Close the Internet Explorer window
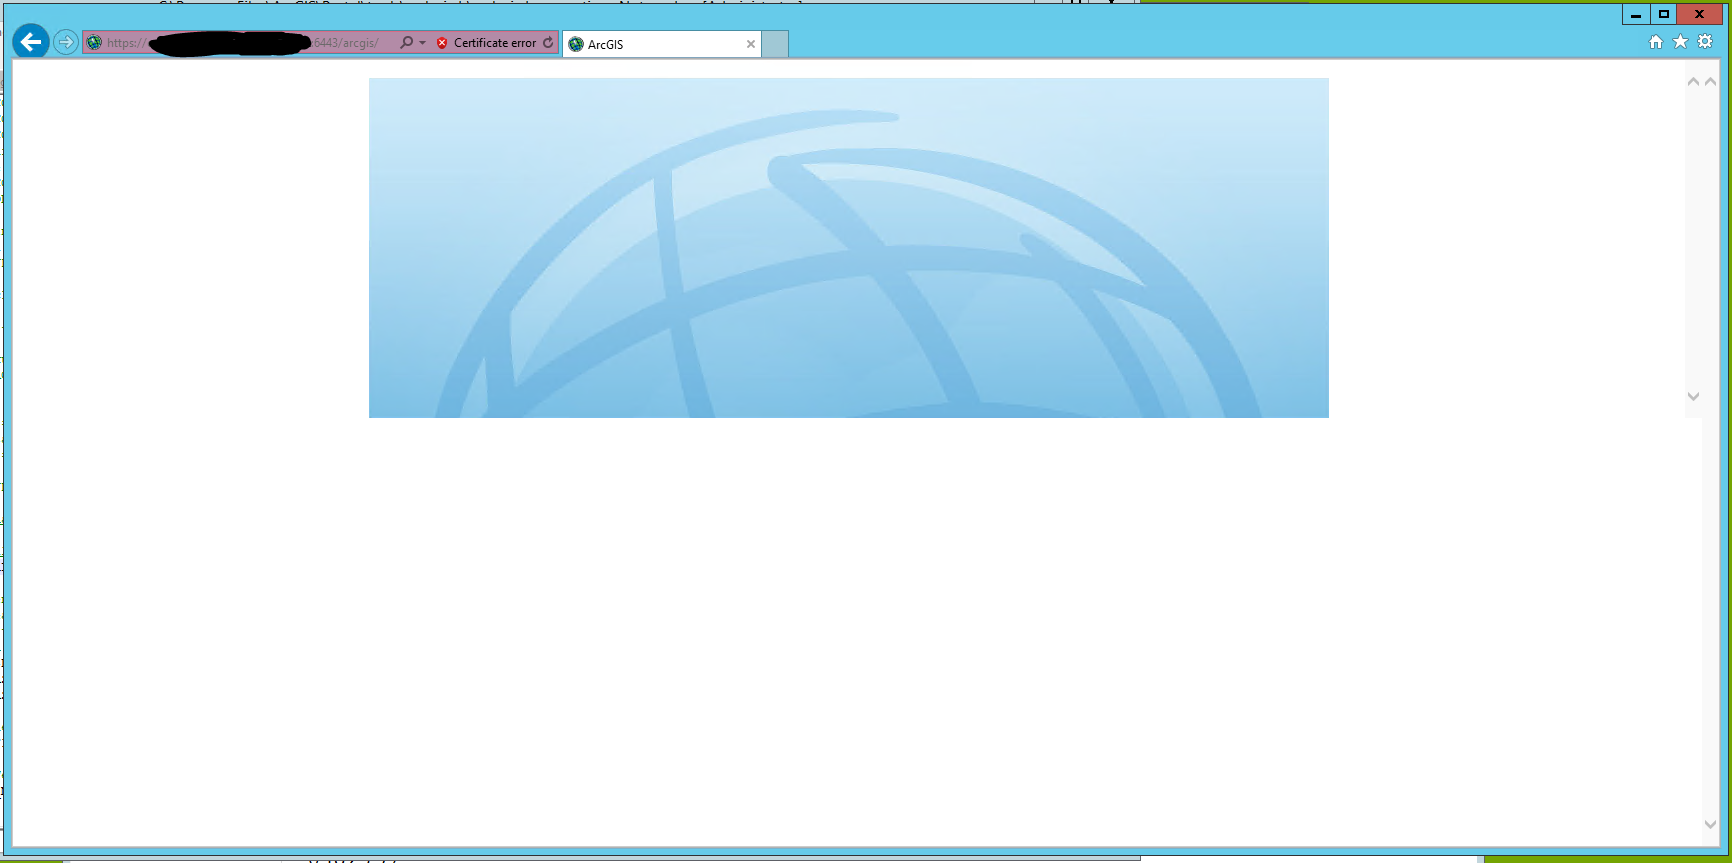 1699,14
